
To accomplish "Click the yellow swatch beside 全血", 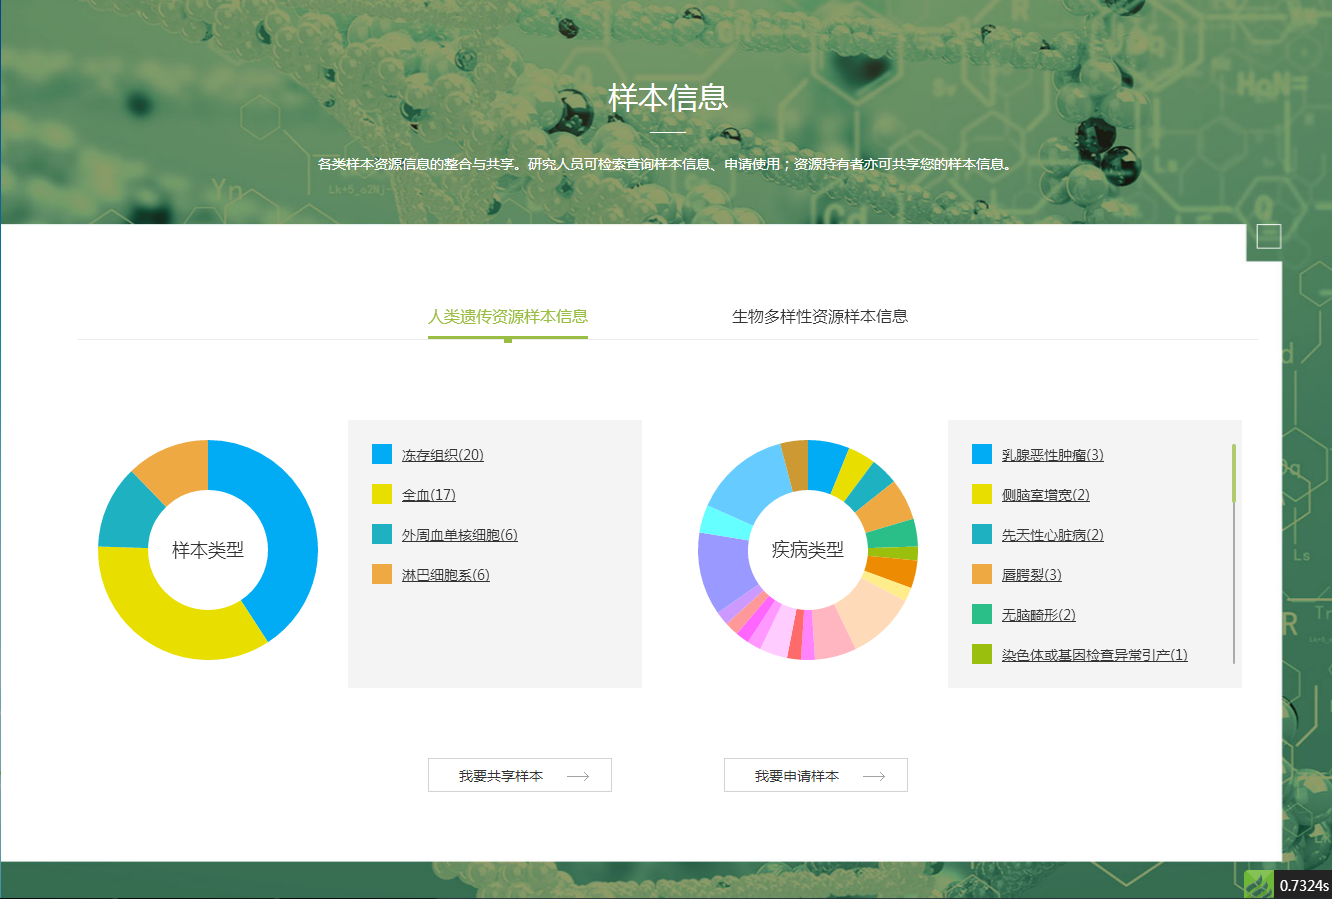I will click(382, 495).
